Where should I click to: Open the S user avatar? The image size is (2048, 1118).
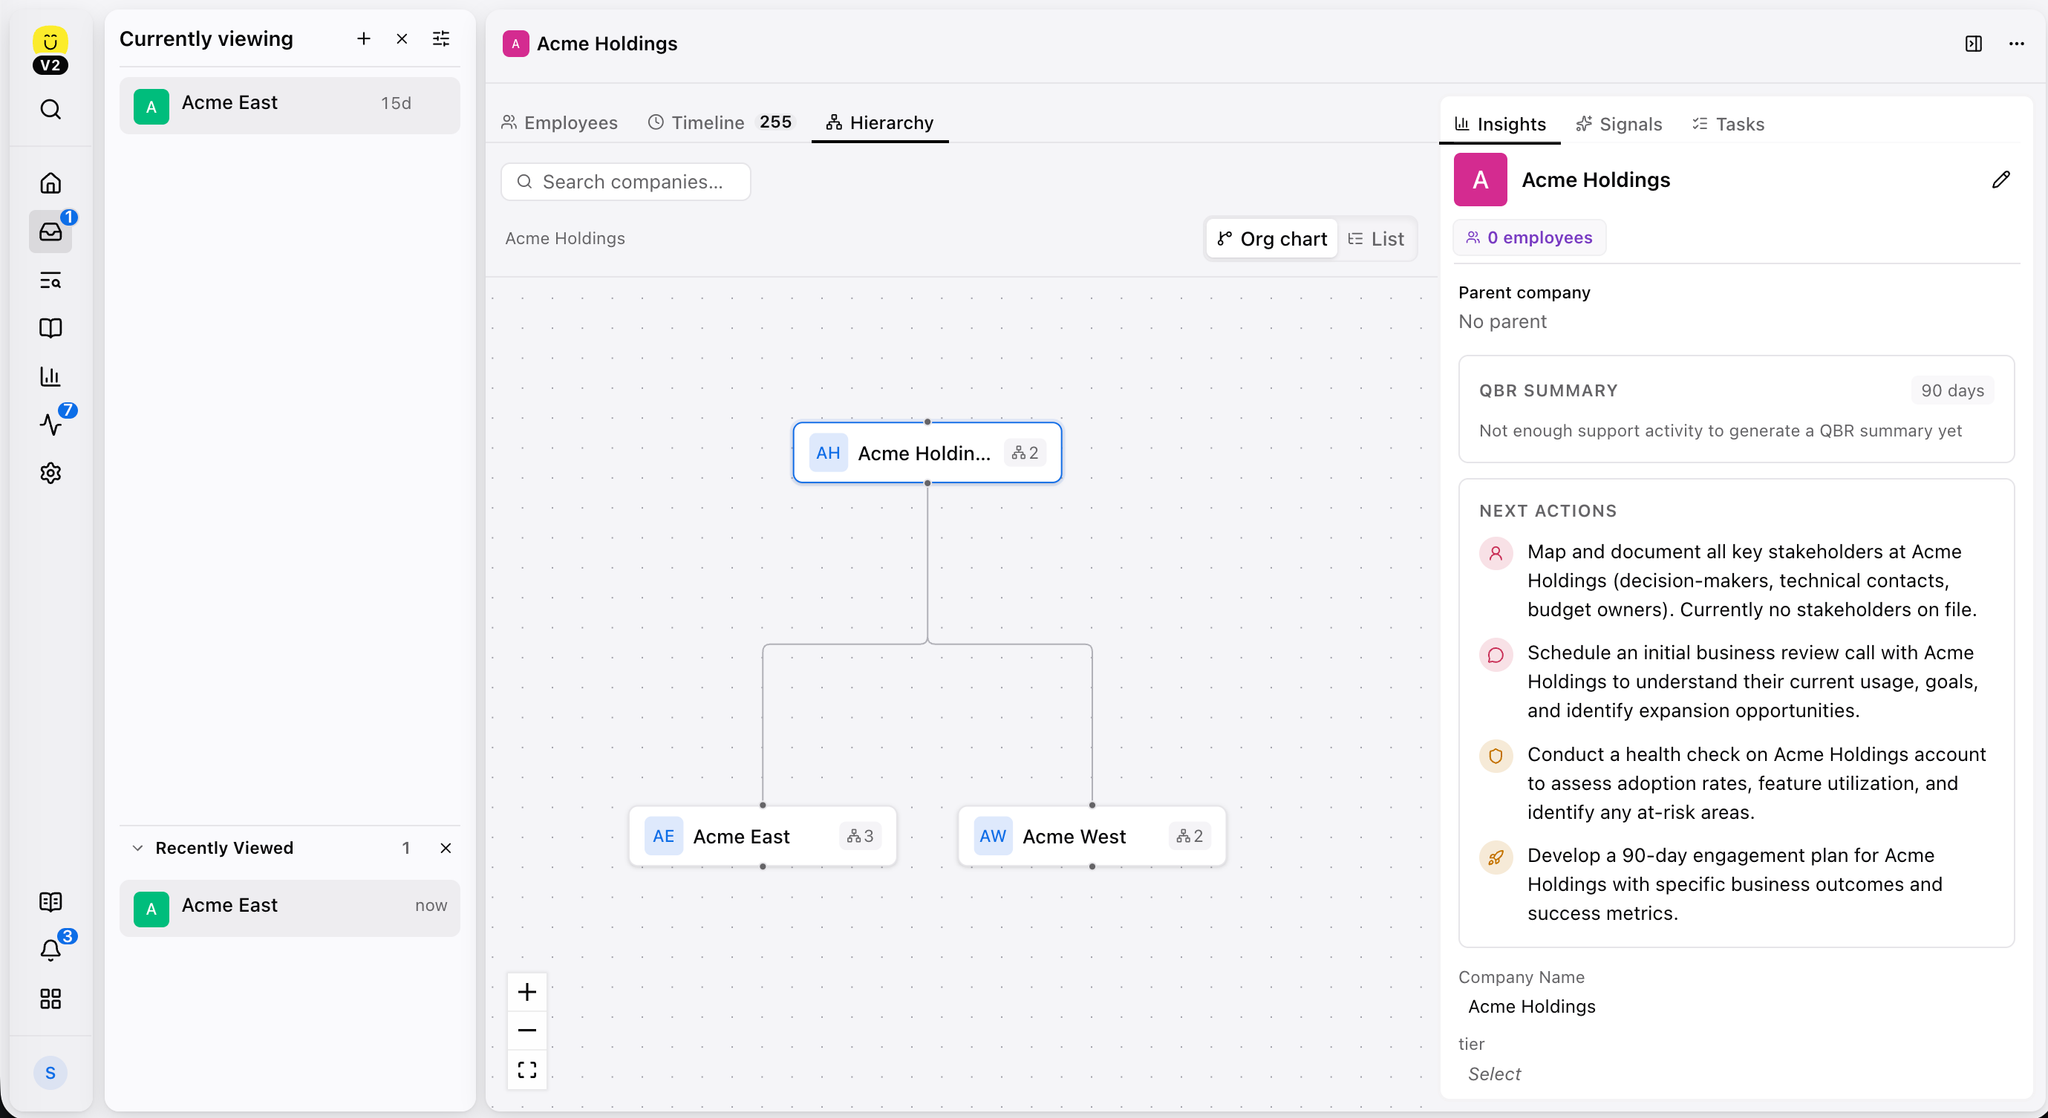pos(51,1073)
